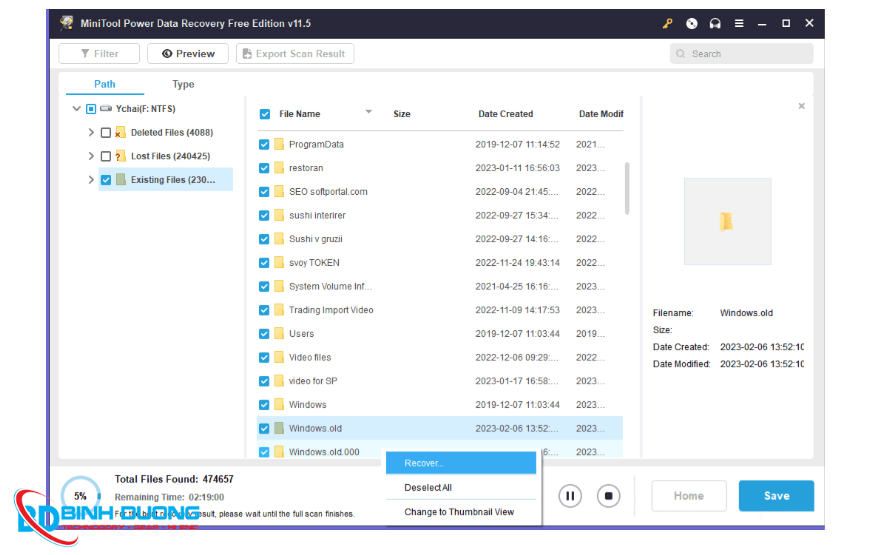Click the 2019-12-07 11:14:52 date cell
This screenshot has width=870, height=555.
[518, 144]
